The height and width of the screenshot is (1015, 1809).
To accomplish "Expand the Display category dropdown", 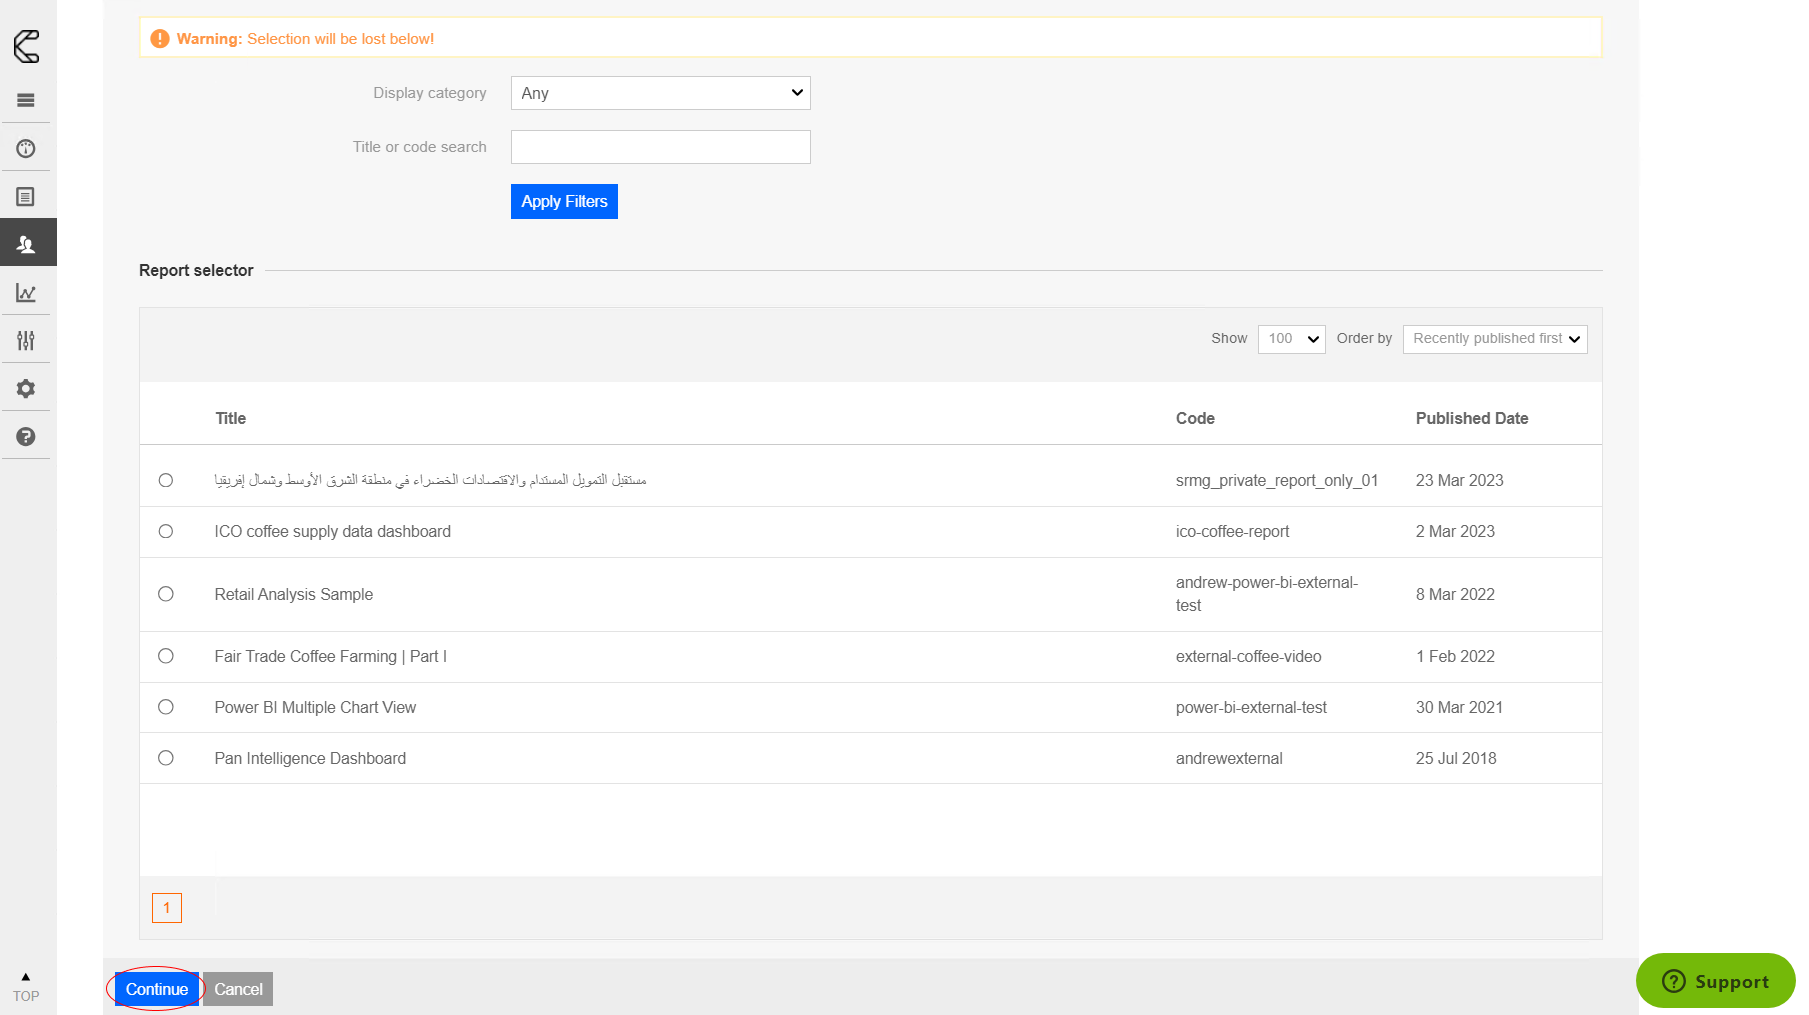I will coord(660,93).
